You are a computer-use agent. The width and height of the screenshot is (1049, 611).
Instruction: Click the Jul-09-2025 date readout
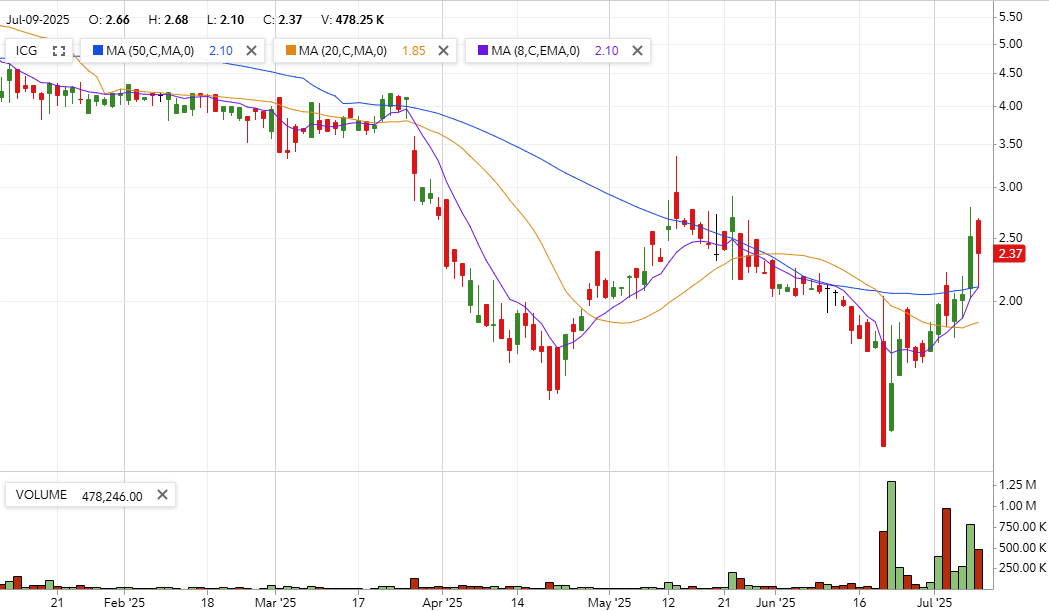coord(38,20)
